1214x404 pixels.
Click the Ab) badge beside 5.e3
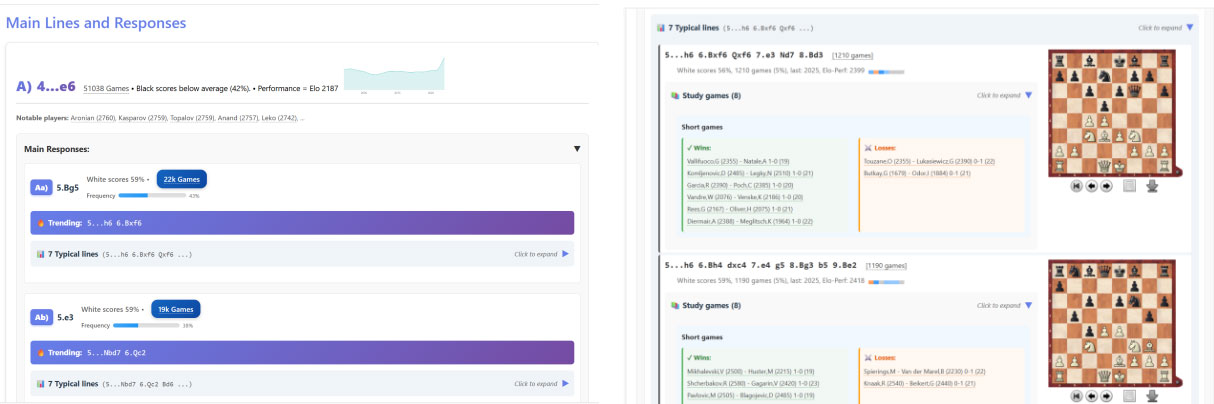click(x=41, y=317)
